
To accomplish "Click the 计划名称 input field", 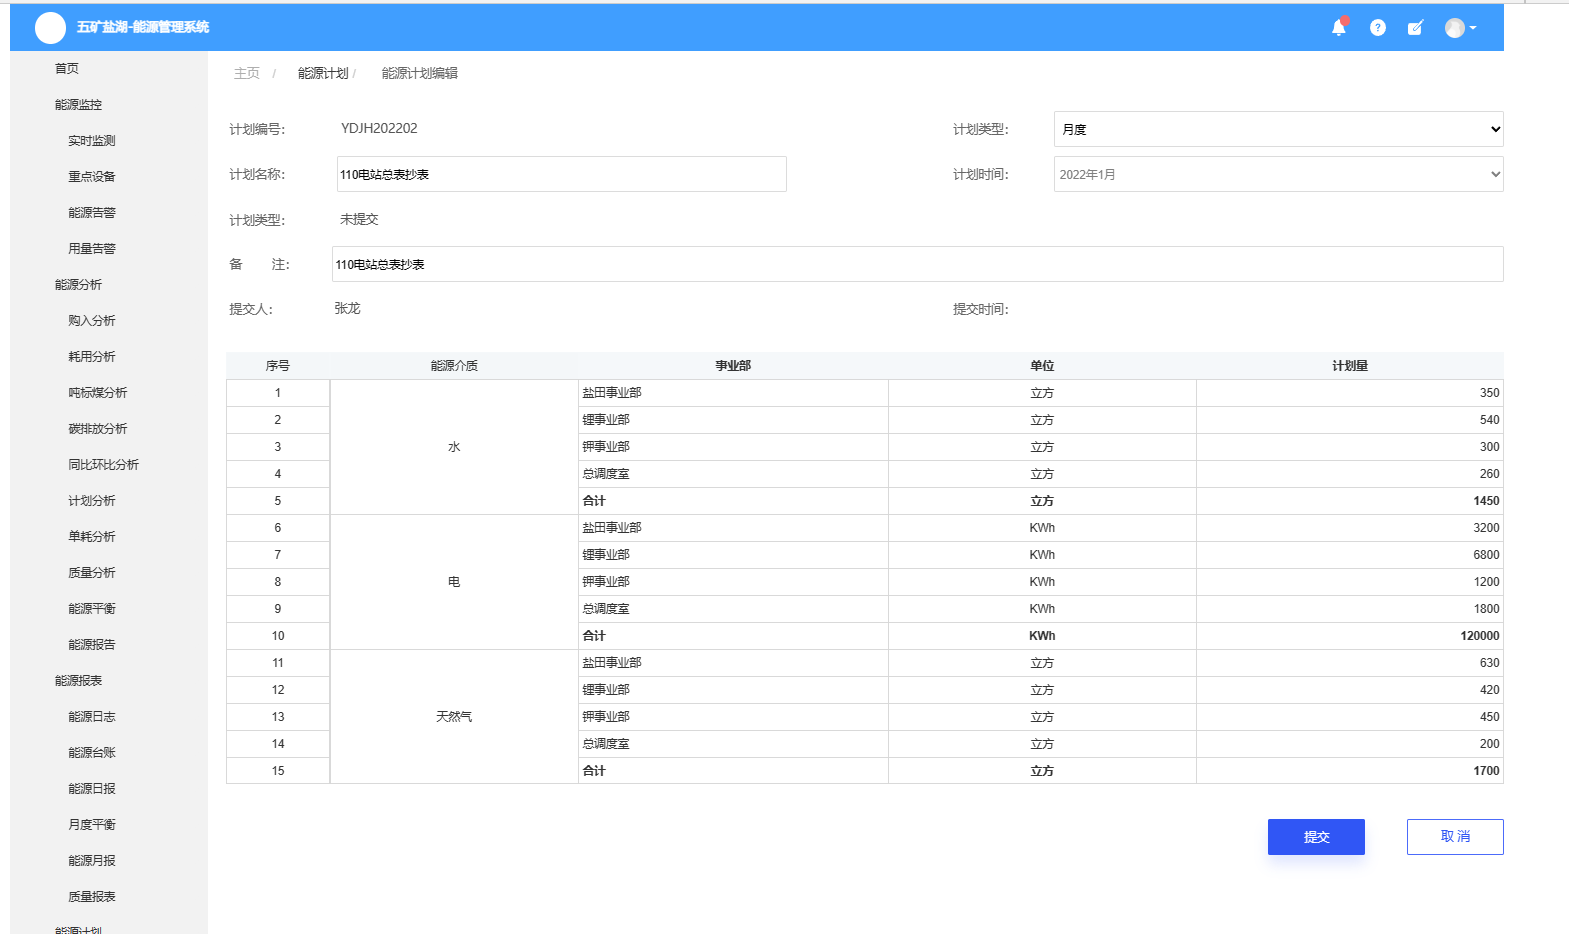I will (561, 174).
